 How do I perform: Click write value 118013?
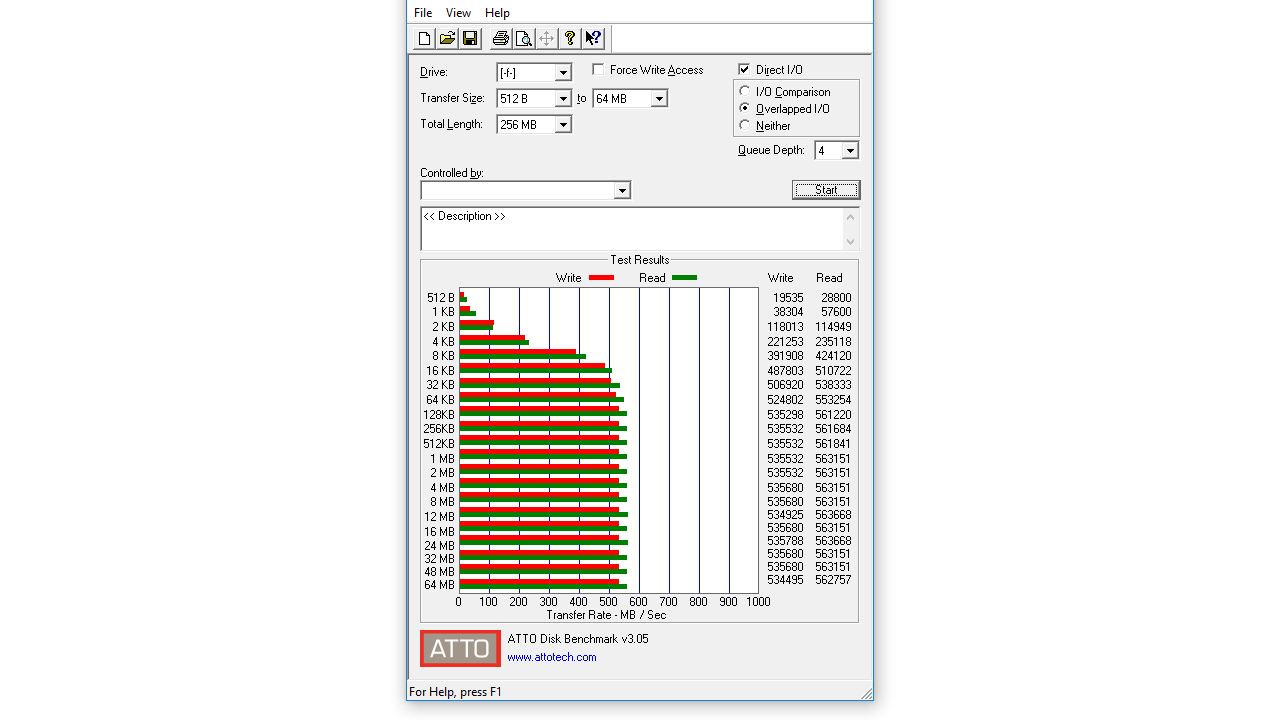click(785, 327)
